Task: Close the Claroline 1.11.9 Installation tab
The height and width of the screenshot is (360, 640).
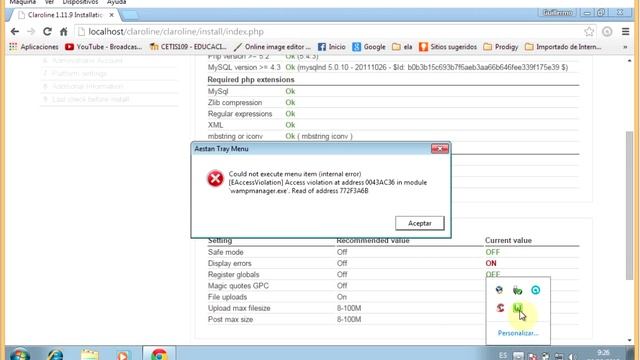Action: tap(111, 15)
